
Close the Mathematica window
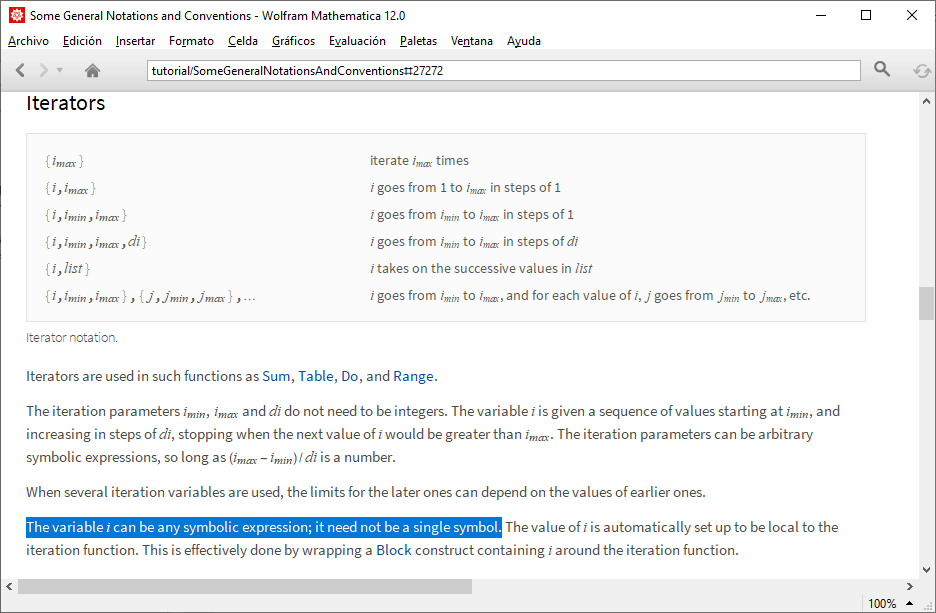912,16
